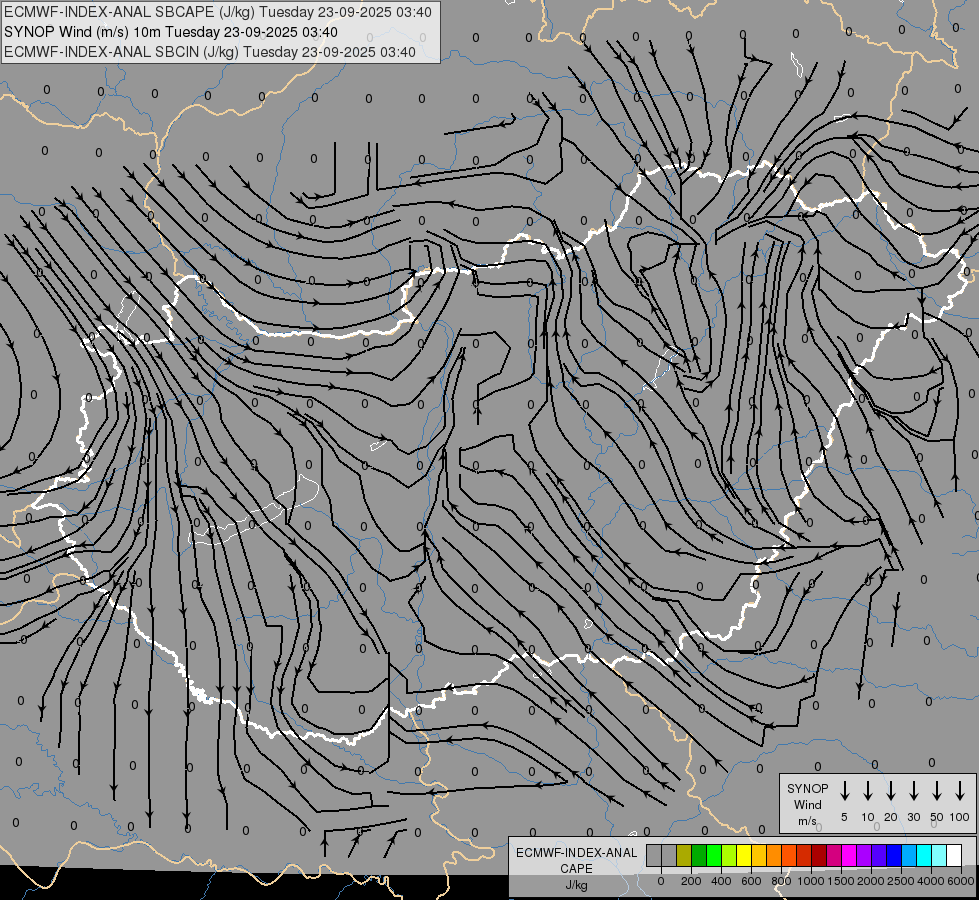Select the cyan 4000 J/kg legend swatch
The width and height of the screenshot is (979, 900).
point(925,856)
